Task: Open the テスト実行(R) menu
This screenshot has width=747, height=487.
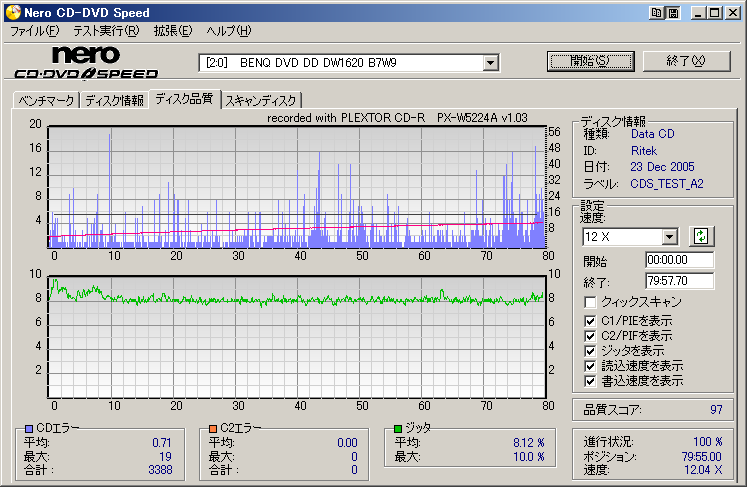Action: [106, 31]
